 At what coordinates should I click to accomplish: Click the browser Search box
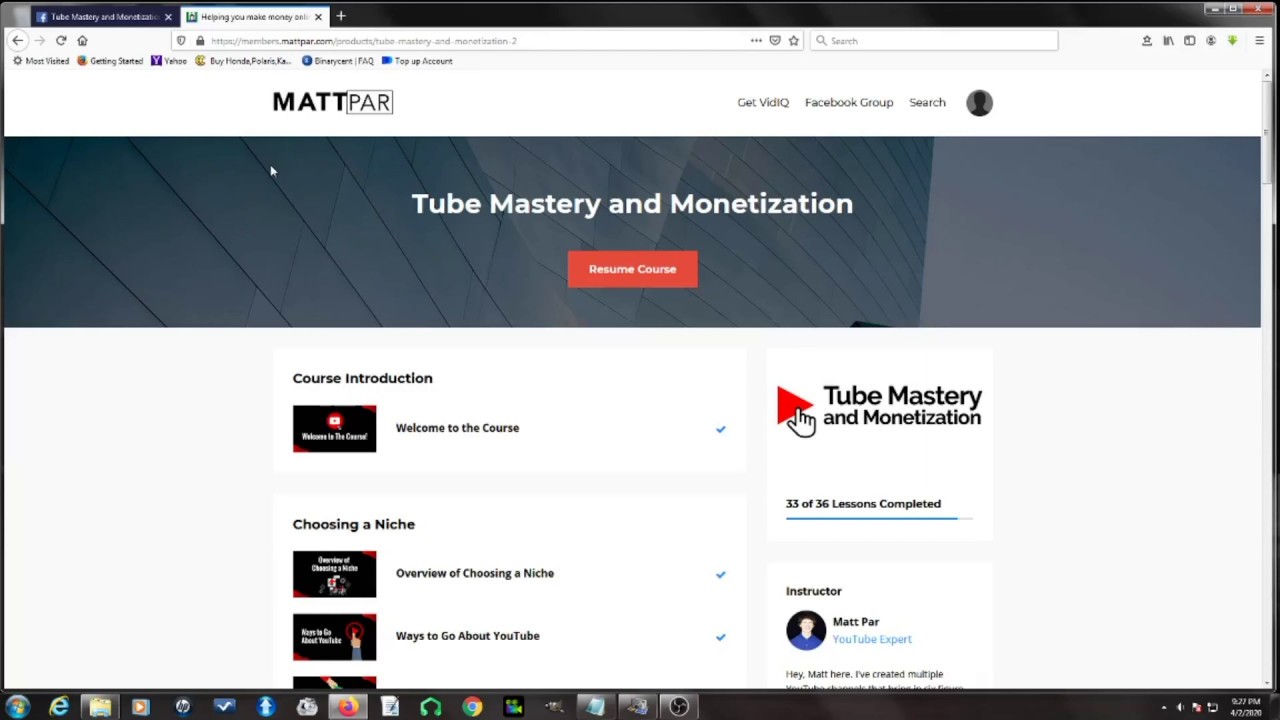[934, 41]
